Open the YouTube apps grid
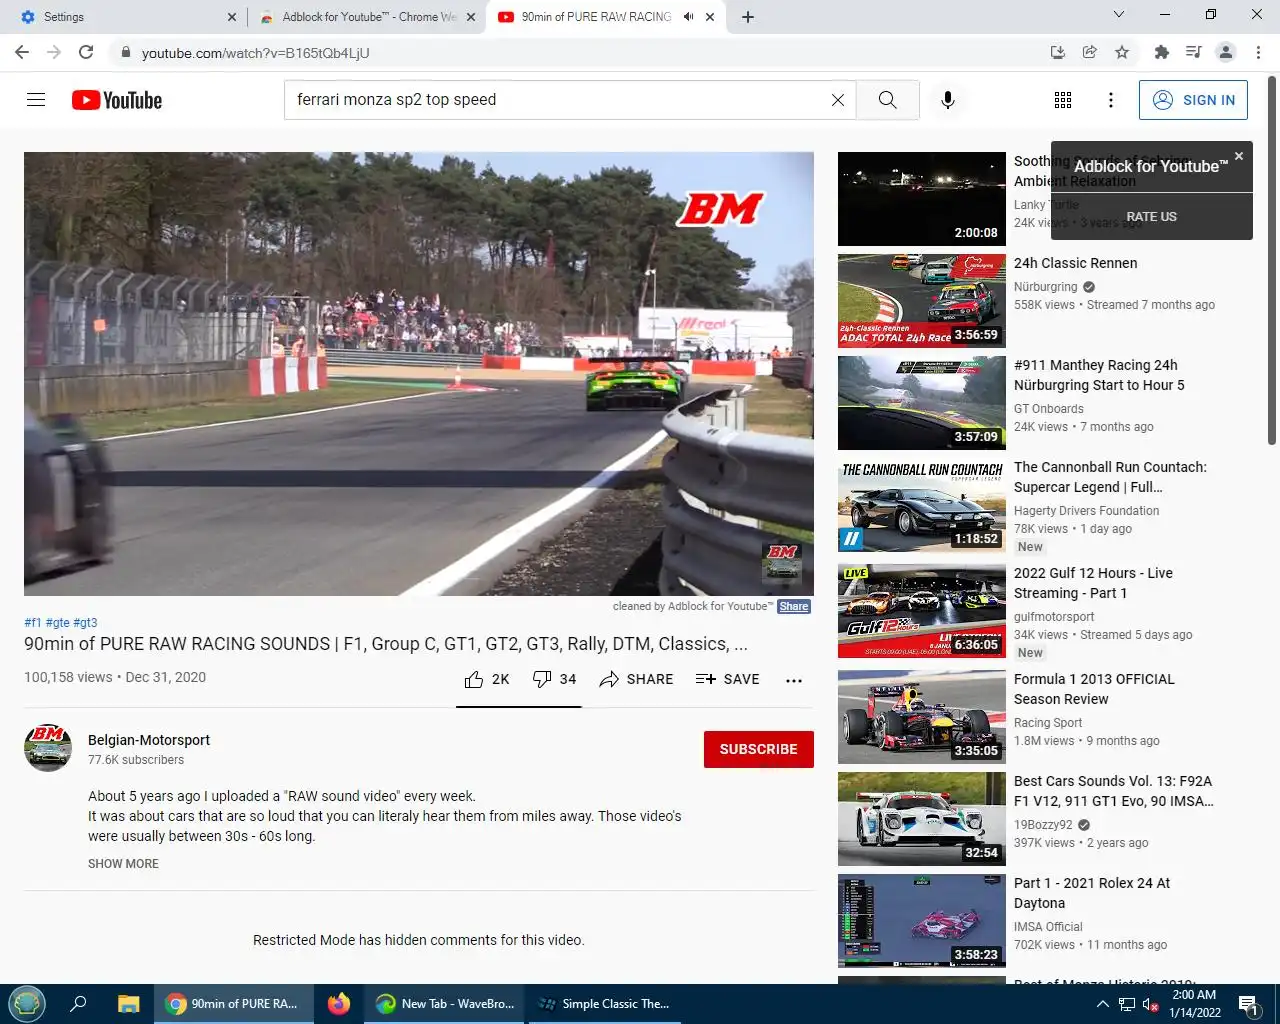The height and width of the screenshot is (1024, 1280). (1063, 100)
